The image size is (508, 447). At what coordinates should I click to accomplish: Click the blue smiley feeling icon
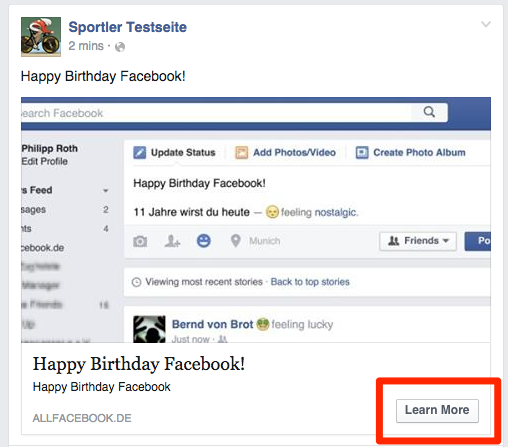click(x=203, y=240)
